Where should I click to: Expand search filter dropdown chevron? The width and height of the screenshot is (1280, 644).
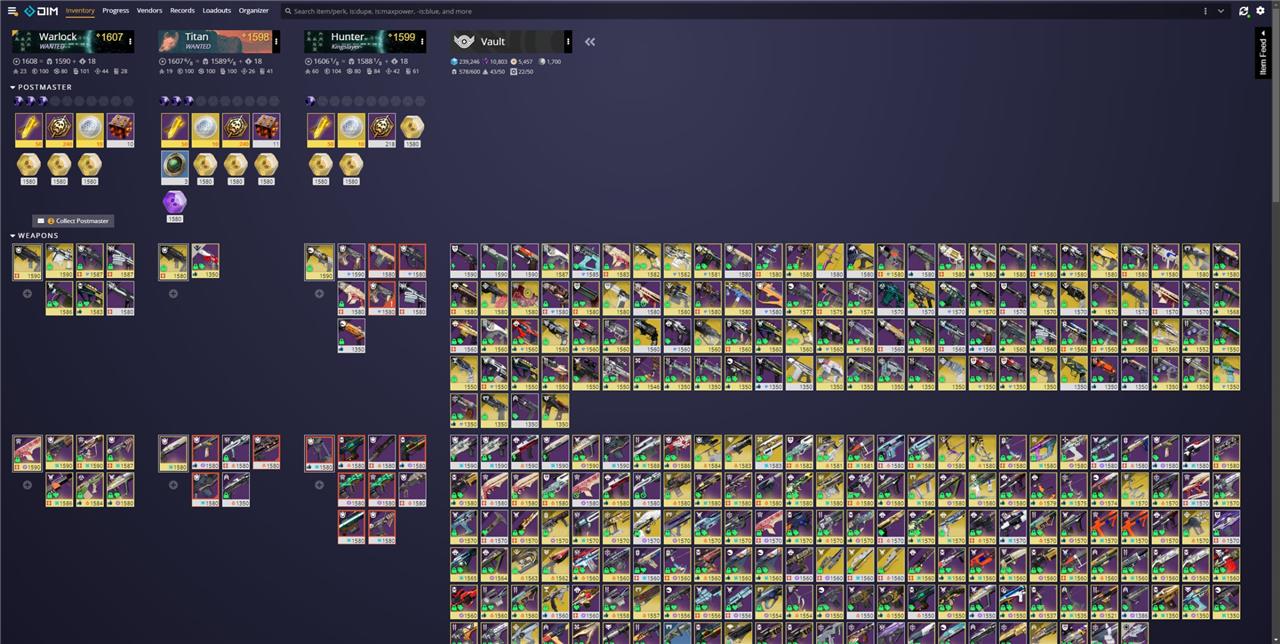pos(1221,11)
